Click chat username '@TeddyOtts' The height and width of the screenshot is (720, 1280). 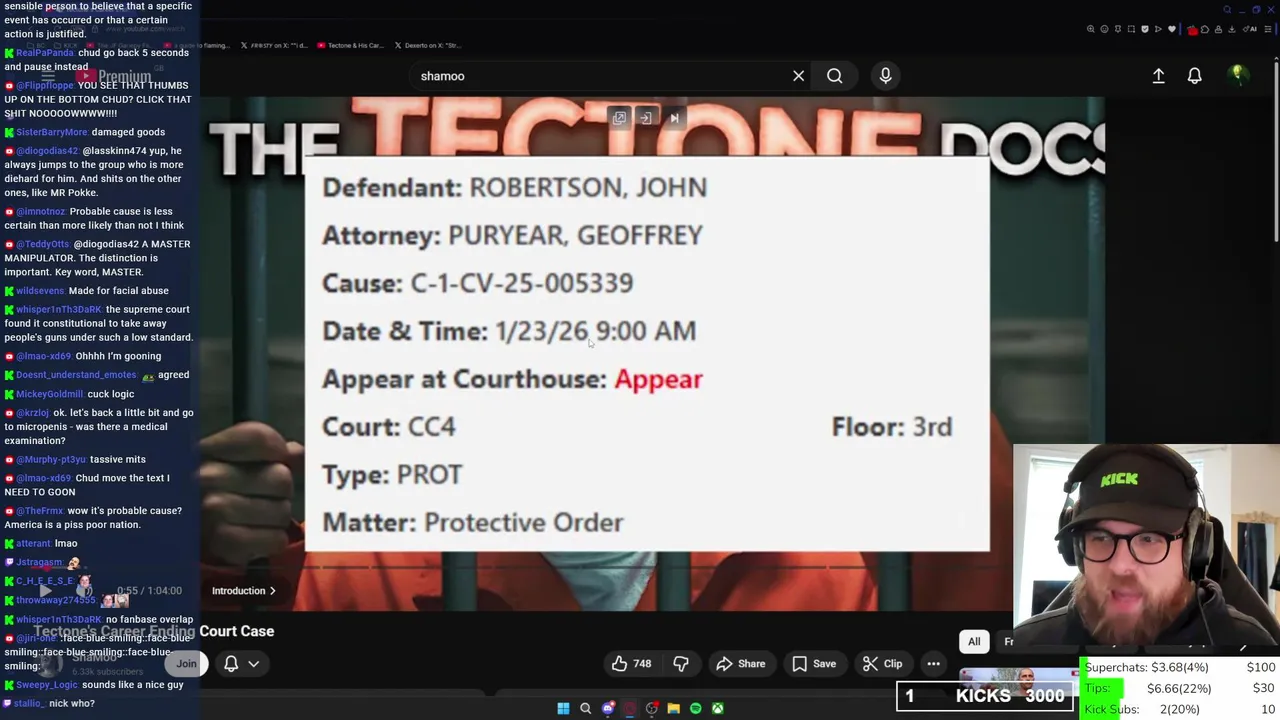coord(42,244)
